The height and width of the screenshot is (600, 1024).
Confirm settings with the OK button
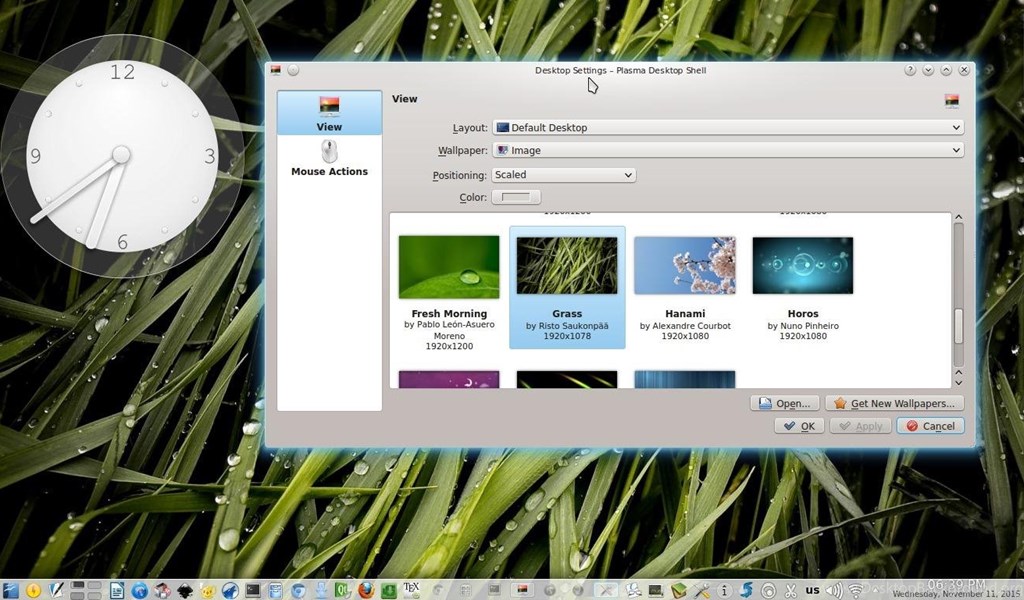pos(799,426)
